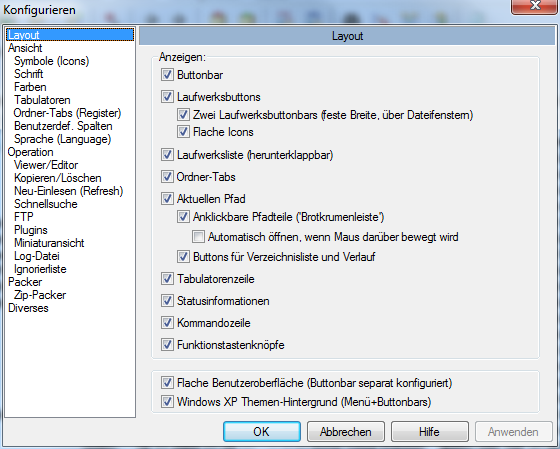Select Kopieren/Löschen in the tree
This screenshot has width=560, height=449.
(x=58, y=178)
